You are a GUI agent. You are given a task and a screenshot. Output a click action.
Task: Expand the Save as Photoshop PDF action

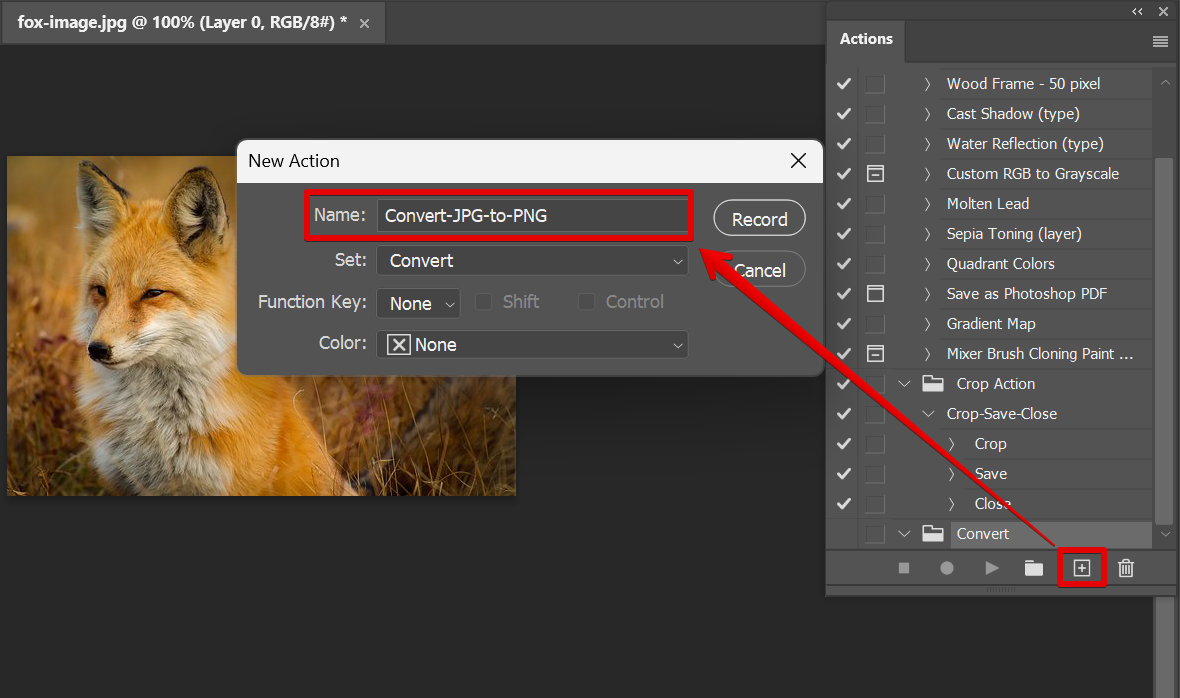tap(927, 293)
